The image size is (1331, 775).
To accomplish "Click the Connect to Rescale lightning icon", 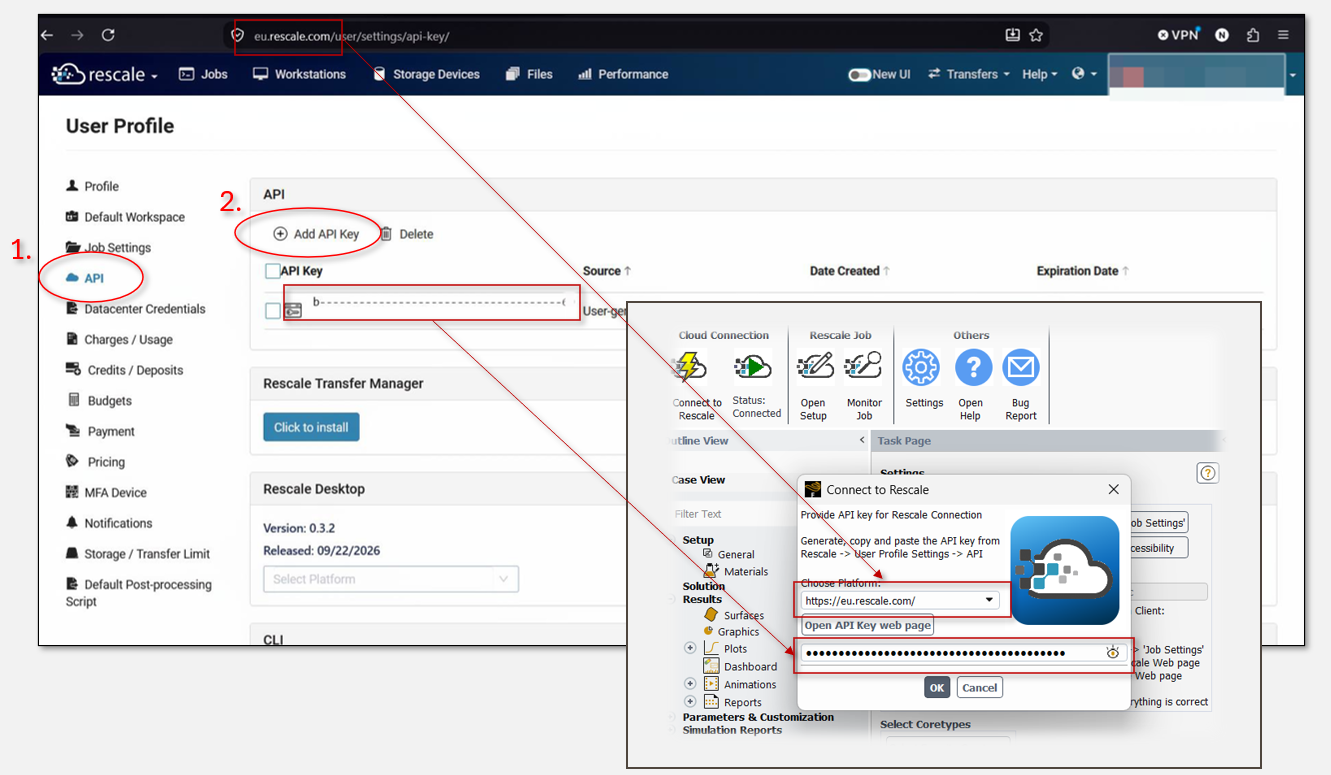I will tap(689, 367).
